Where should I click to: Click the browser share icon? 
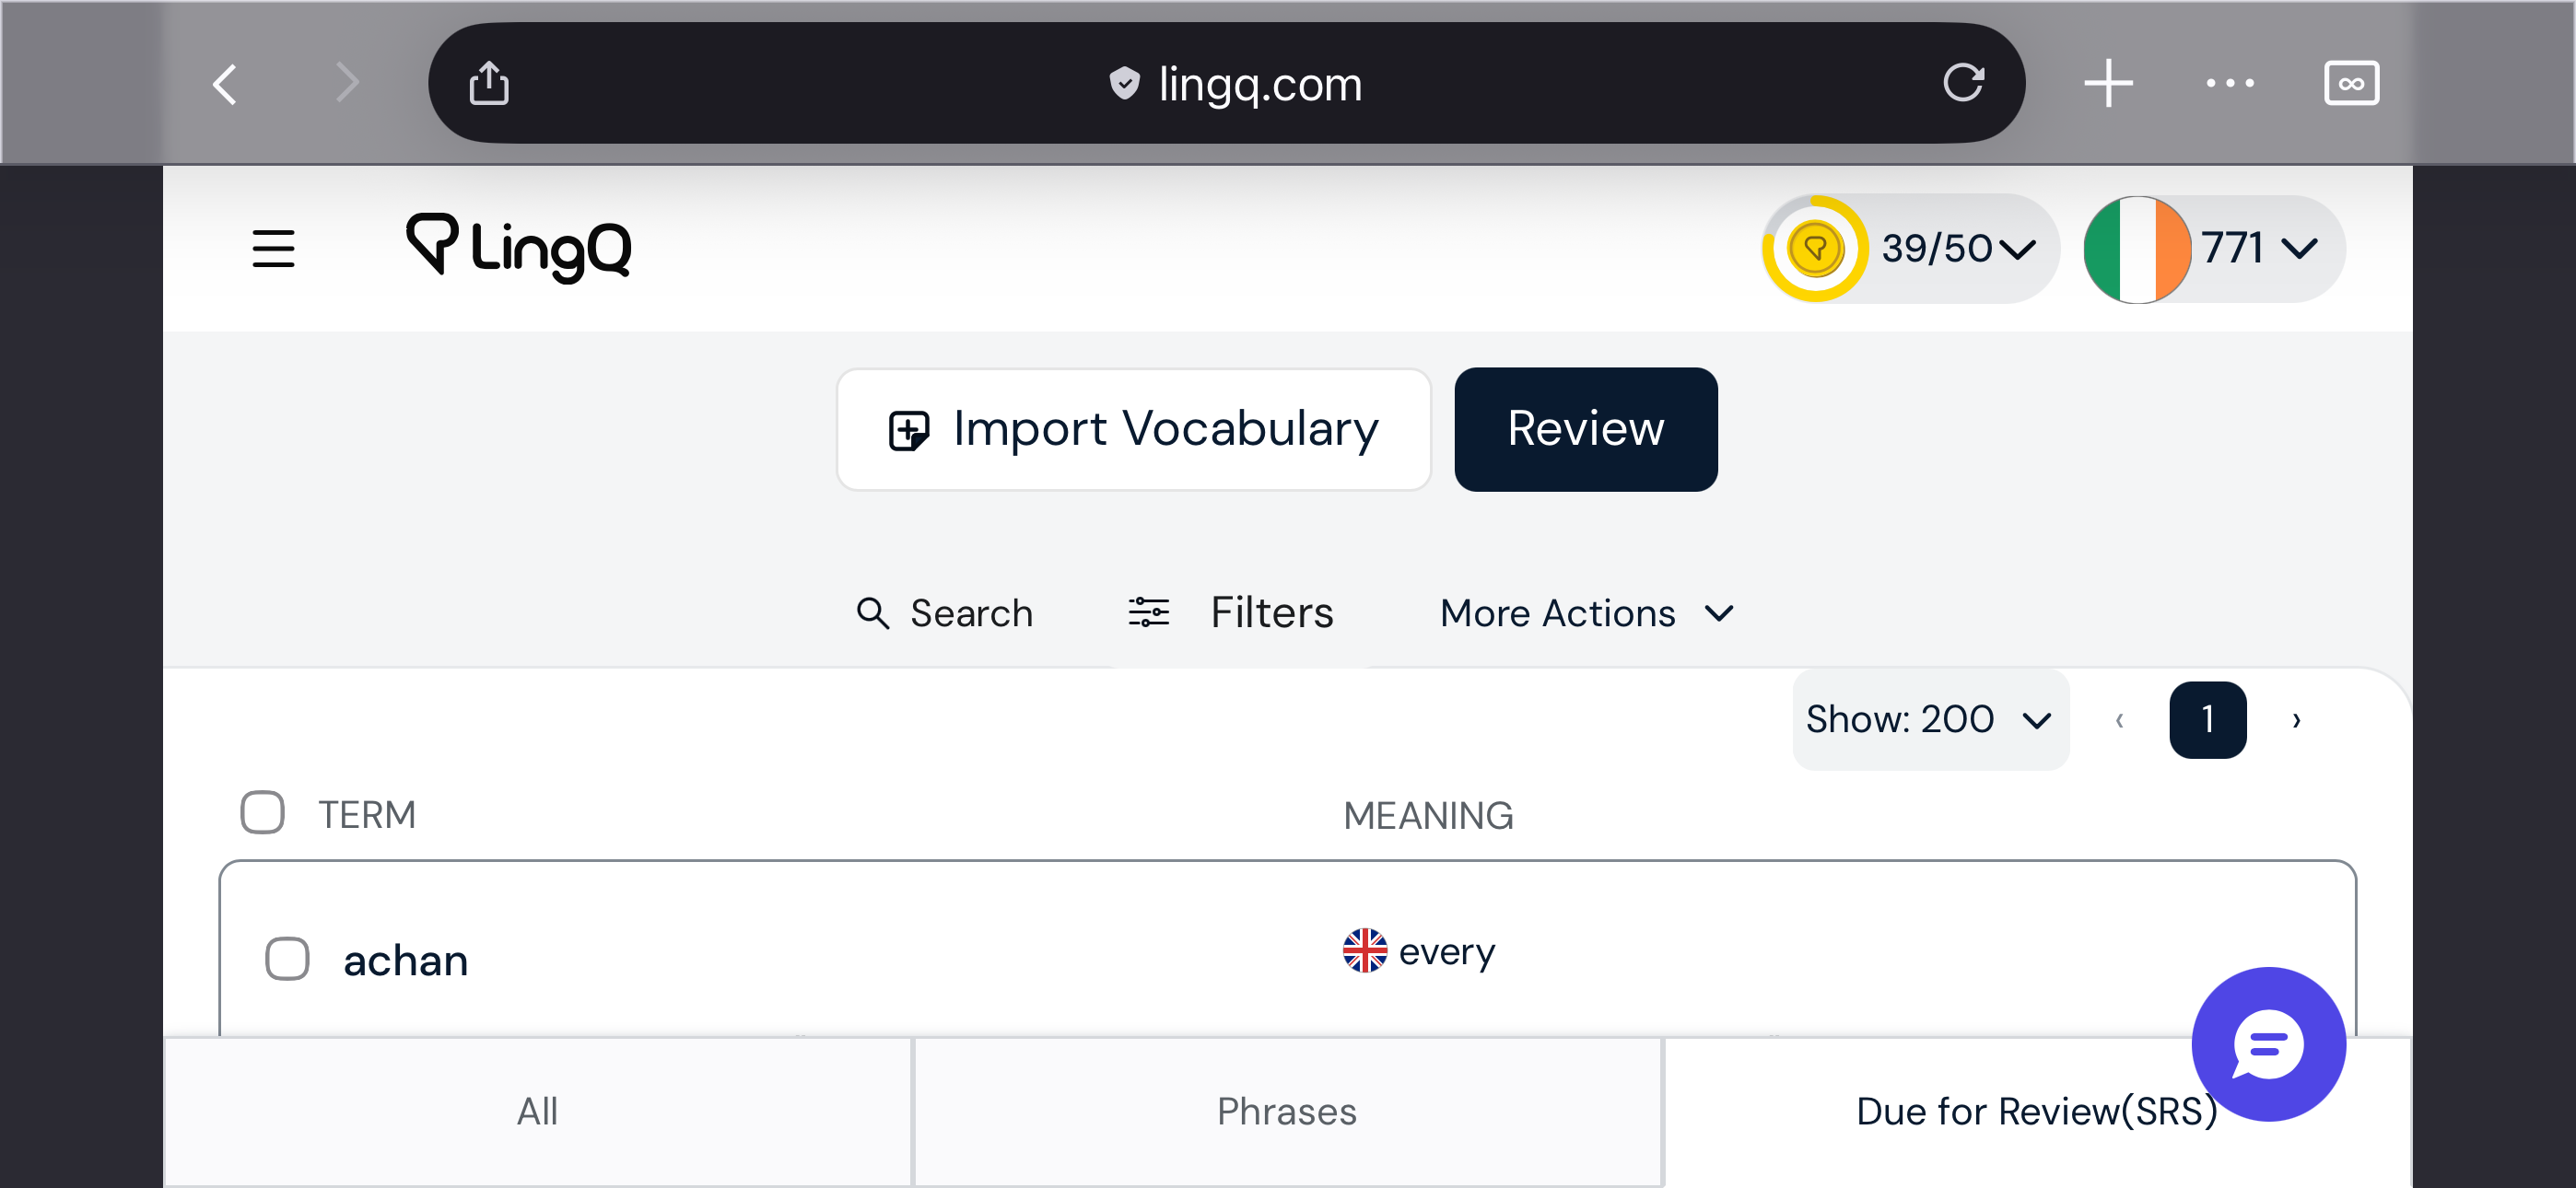tap(489, 83)
